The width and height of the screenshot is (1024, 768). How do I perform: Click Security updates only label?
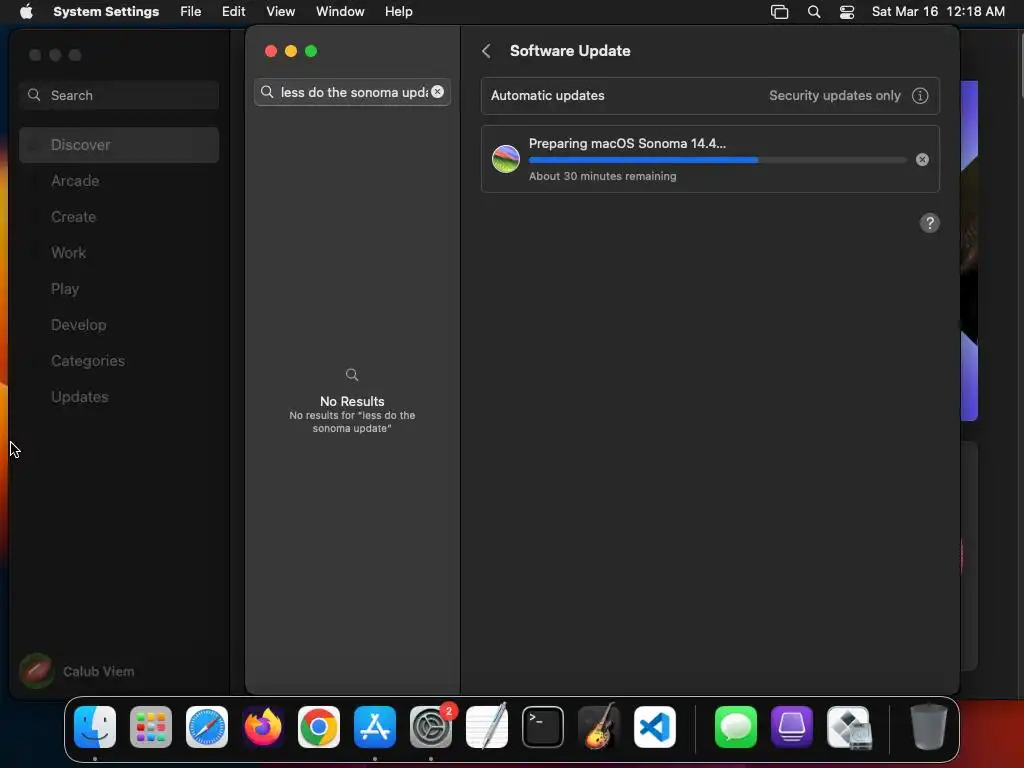(x=835, y=95)
